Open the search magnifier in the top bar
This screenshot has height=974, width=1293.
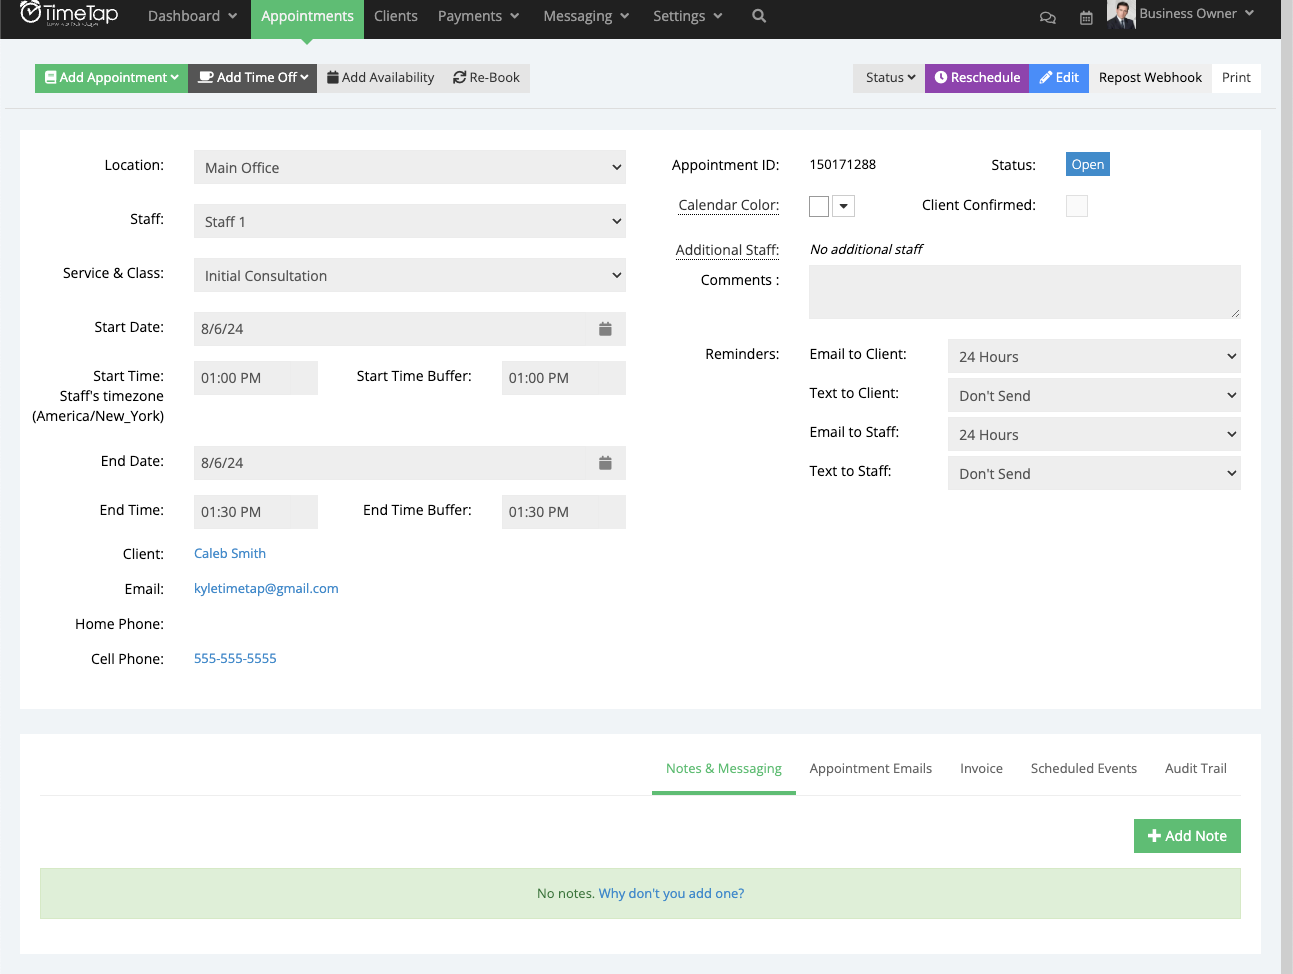[758, 16]
